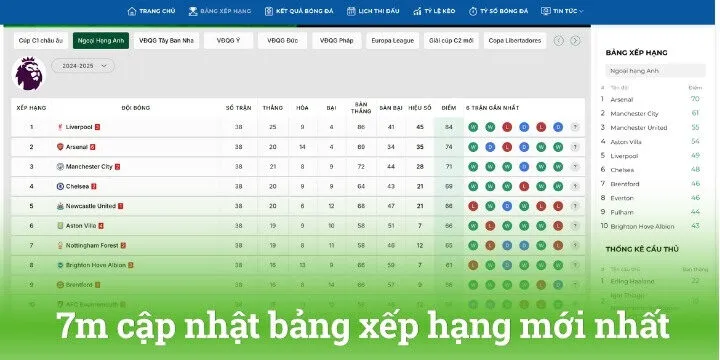The height and width of the screenshot is (360, 720).
Task: Click the calendar icon beside Lịch thi đấu
Action: click(351, 11)
